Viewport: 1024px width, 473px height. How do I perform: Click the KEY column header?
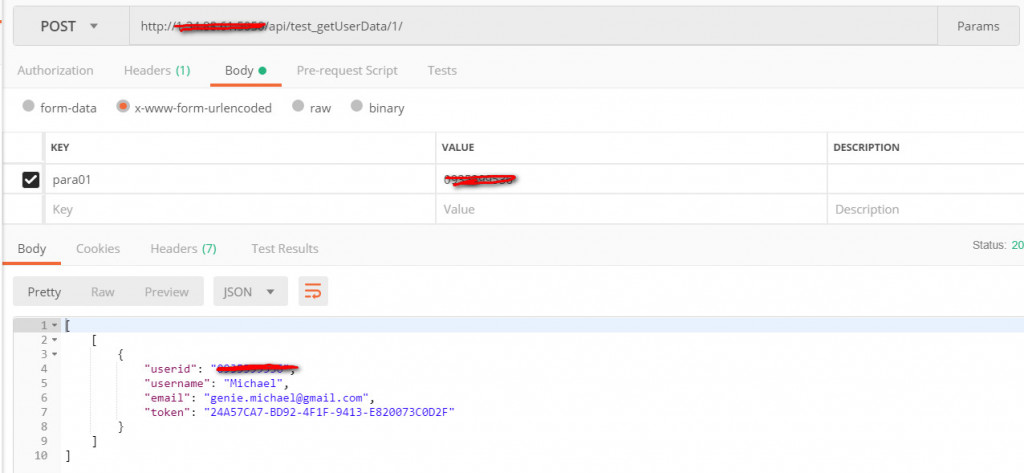tap(60, 148)
